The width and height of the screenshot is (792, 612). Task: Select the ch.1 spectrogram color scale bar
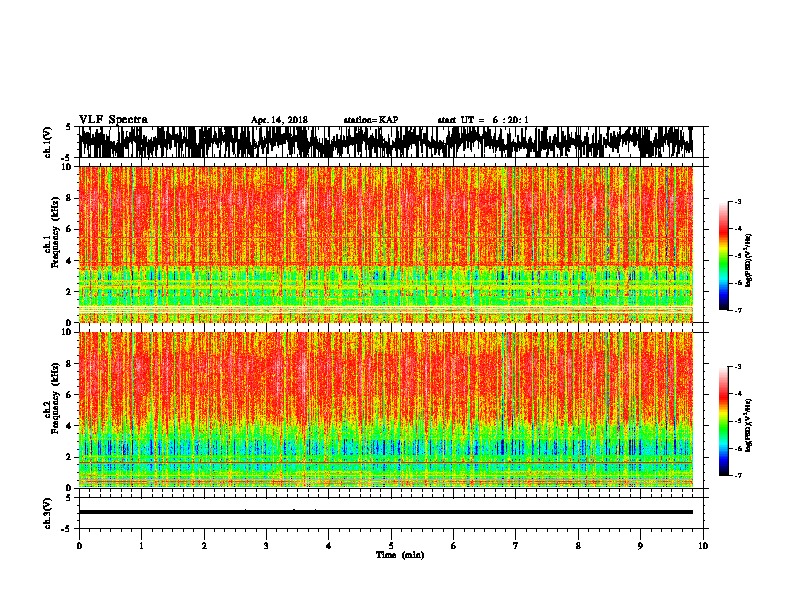pyautogui.click(x=723, y=255)
